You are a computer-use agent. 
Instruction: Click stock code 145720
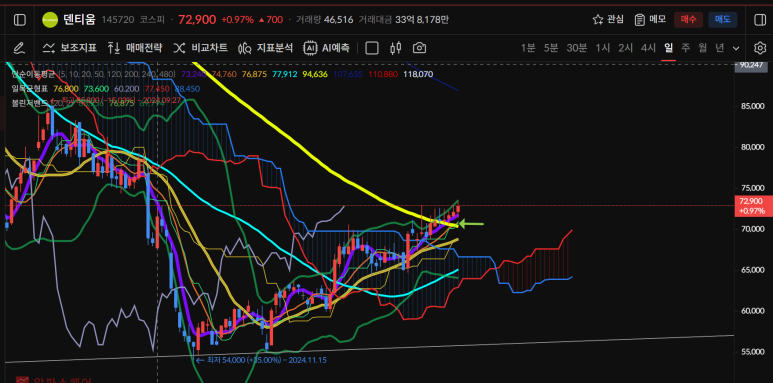pos(118,20)
